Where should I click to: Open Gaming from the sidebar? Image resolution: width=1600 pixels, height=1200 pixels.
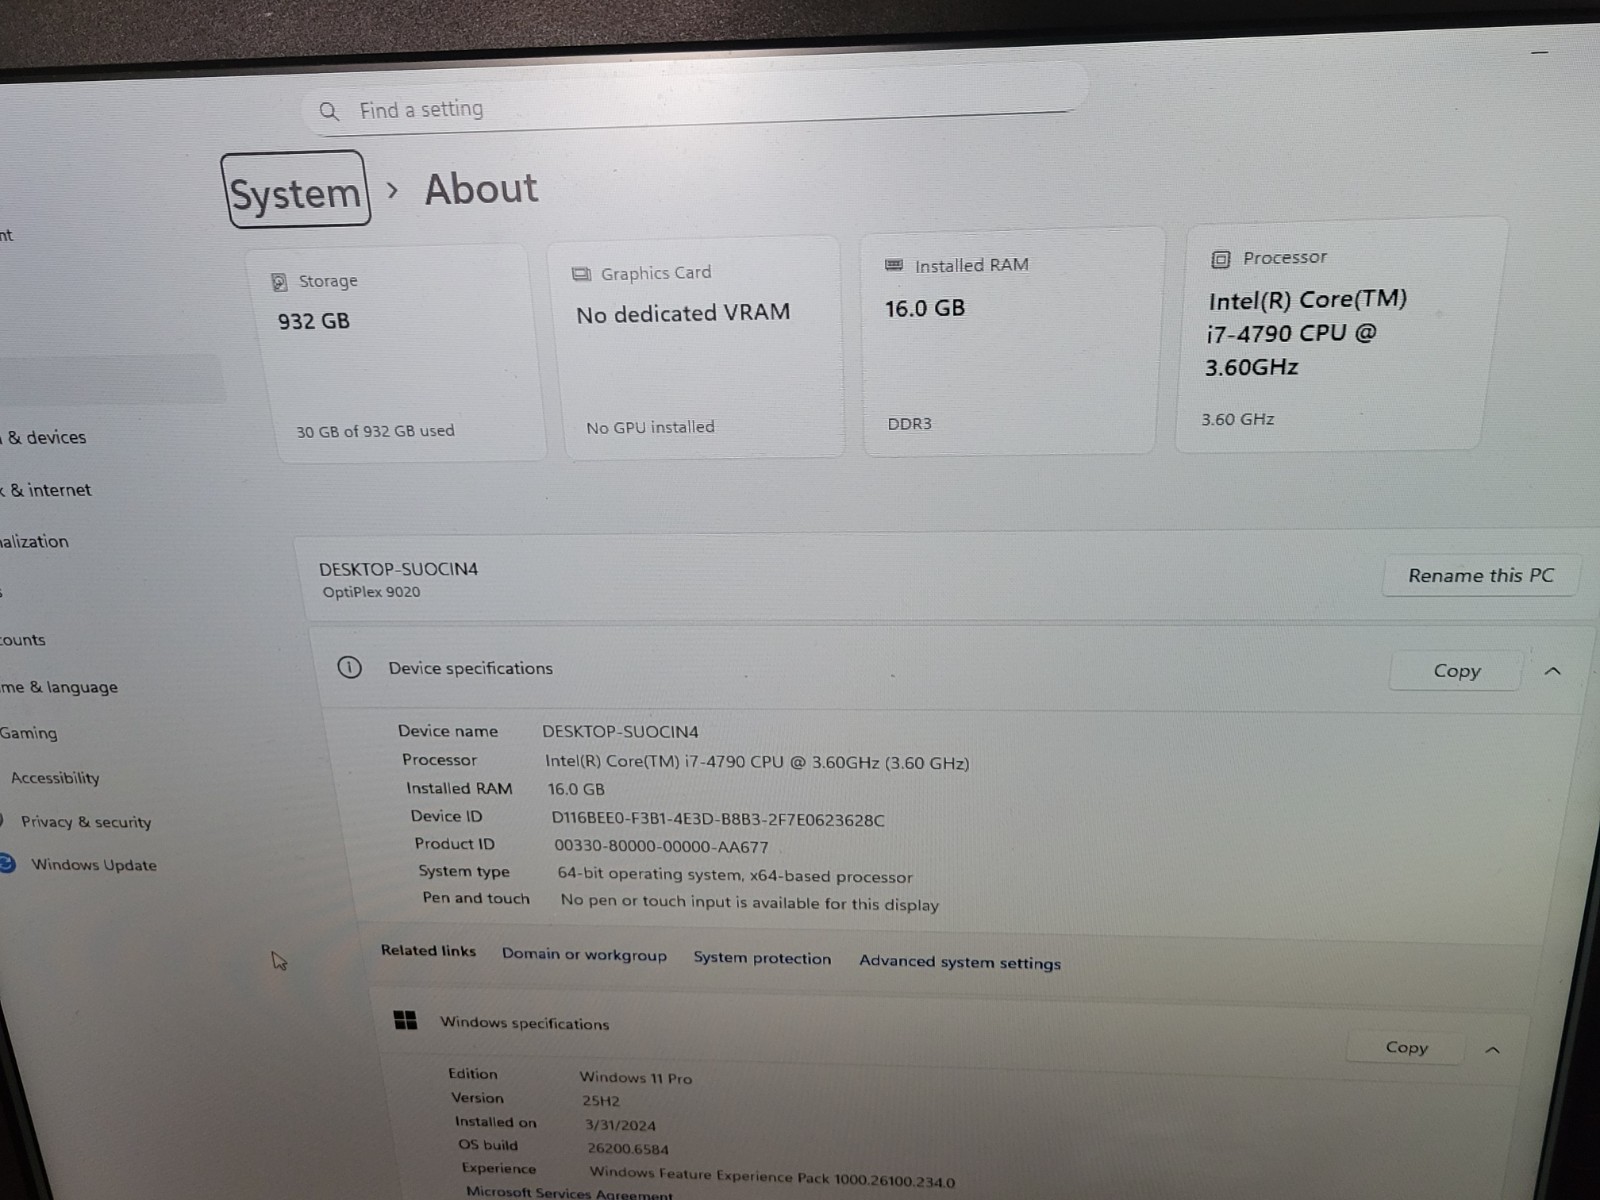tap(28, 732)
